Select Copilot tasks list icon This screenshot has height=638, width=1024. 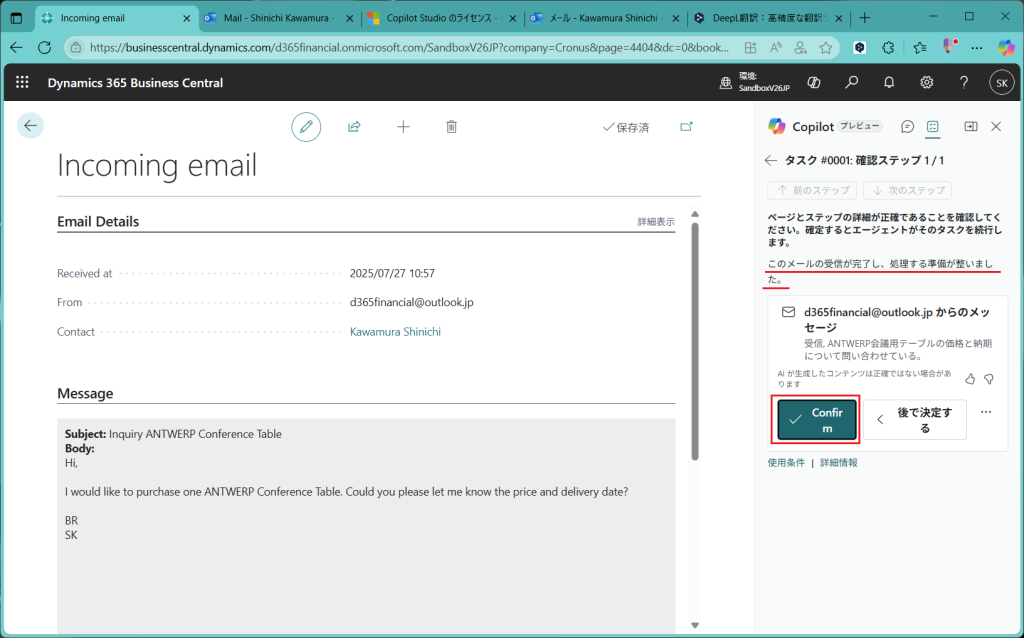[x=933, y=127]
